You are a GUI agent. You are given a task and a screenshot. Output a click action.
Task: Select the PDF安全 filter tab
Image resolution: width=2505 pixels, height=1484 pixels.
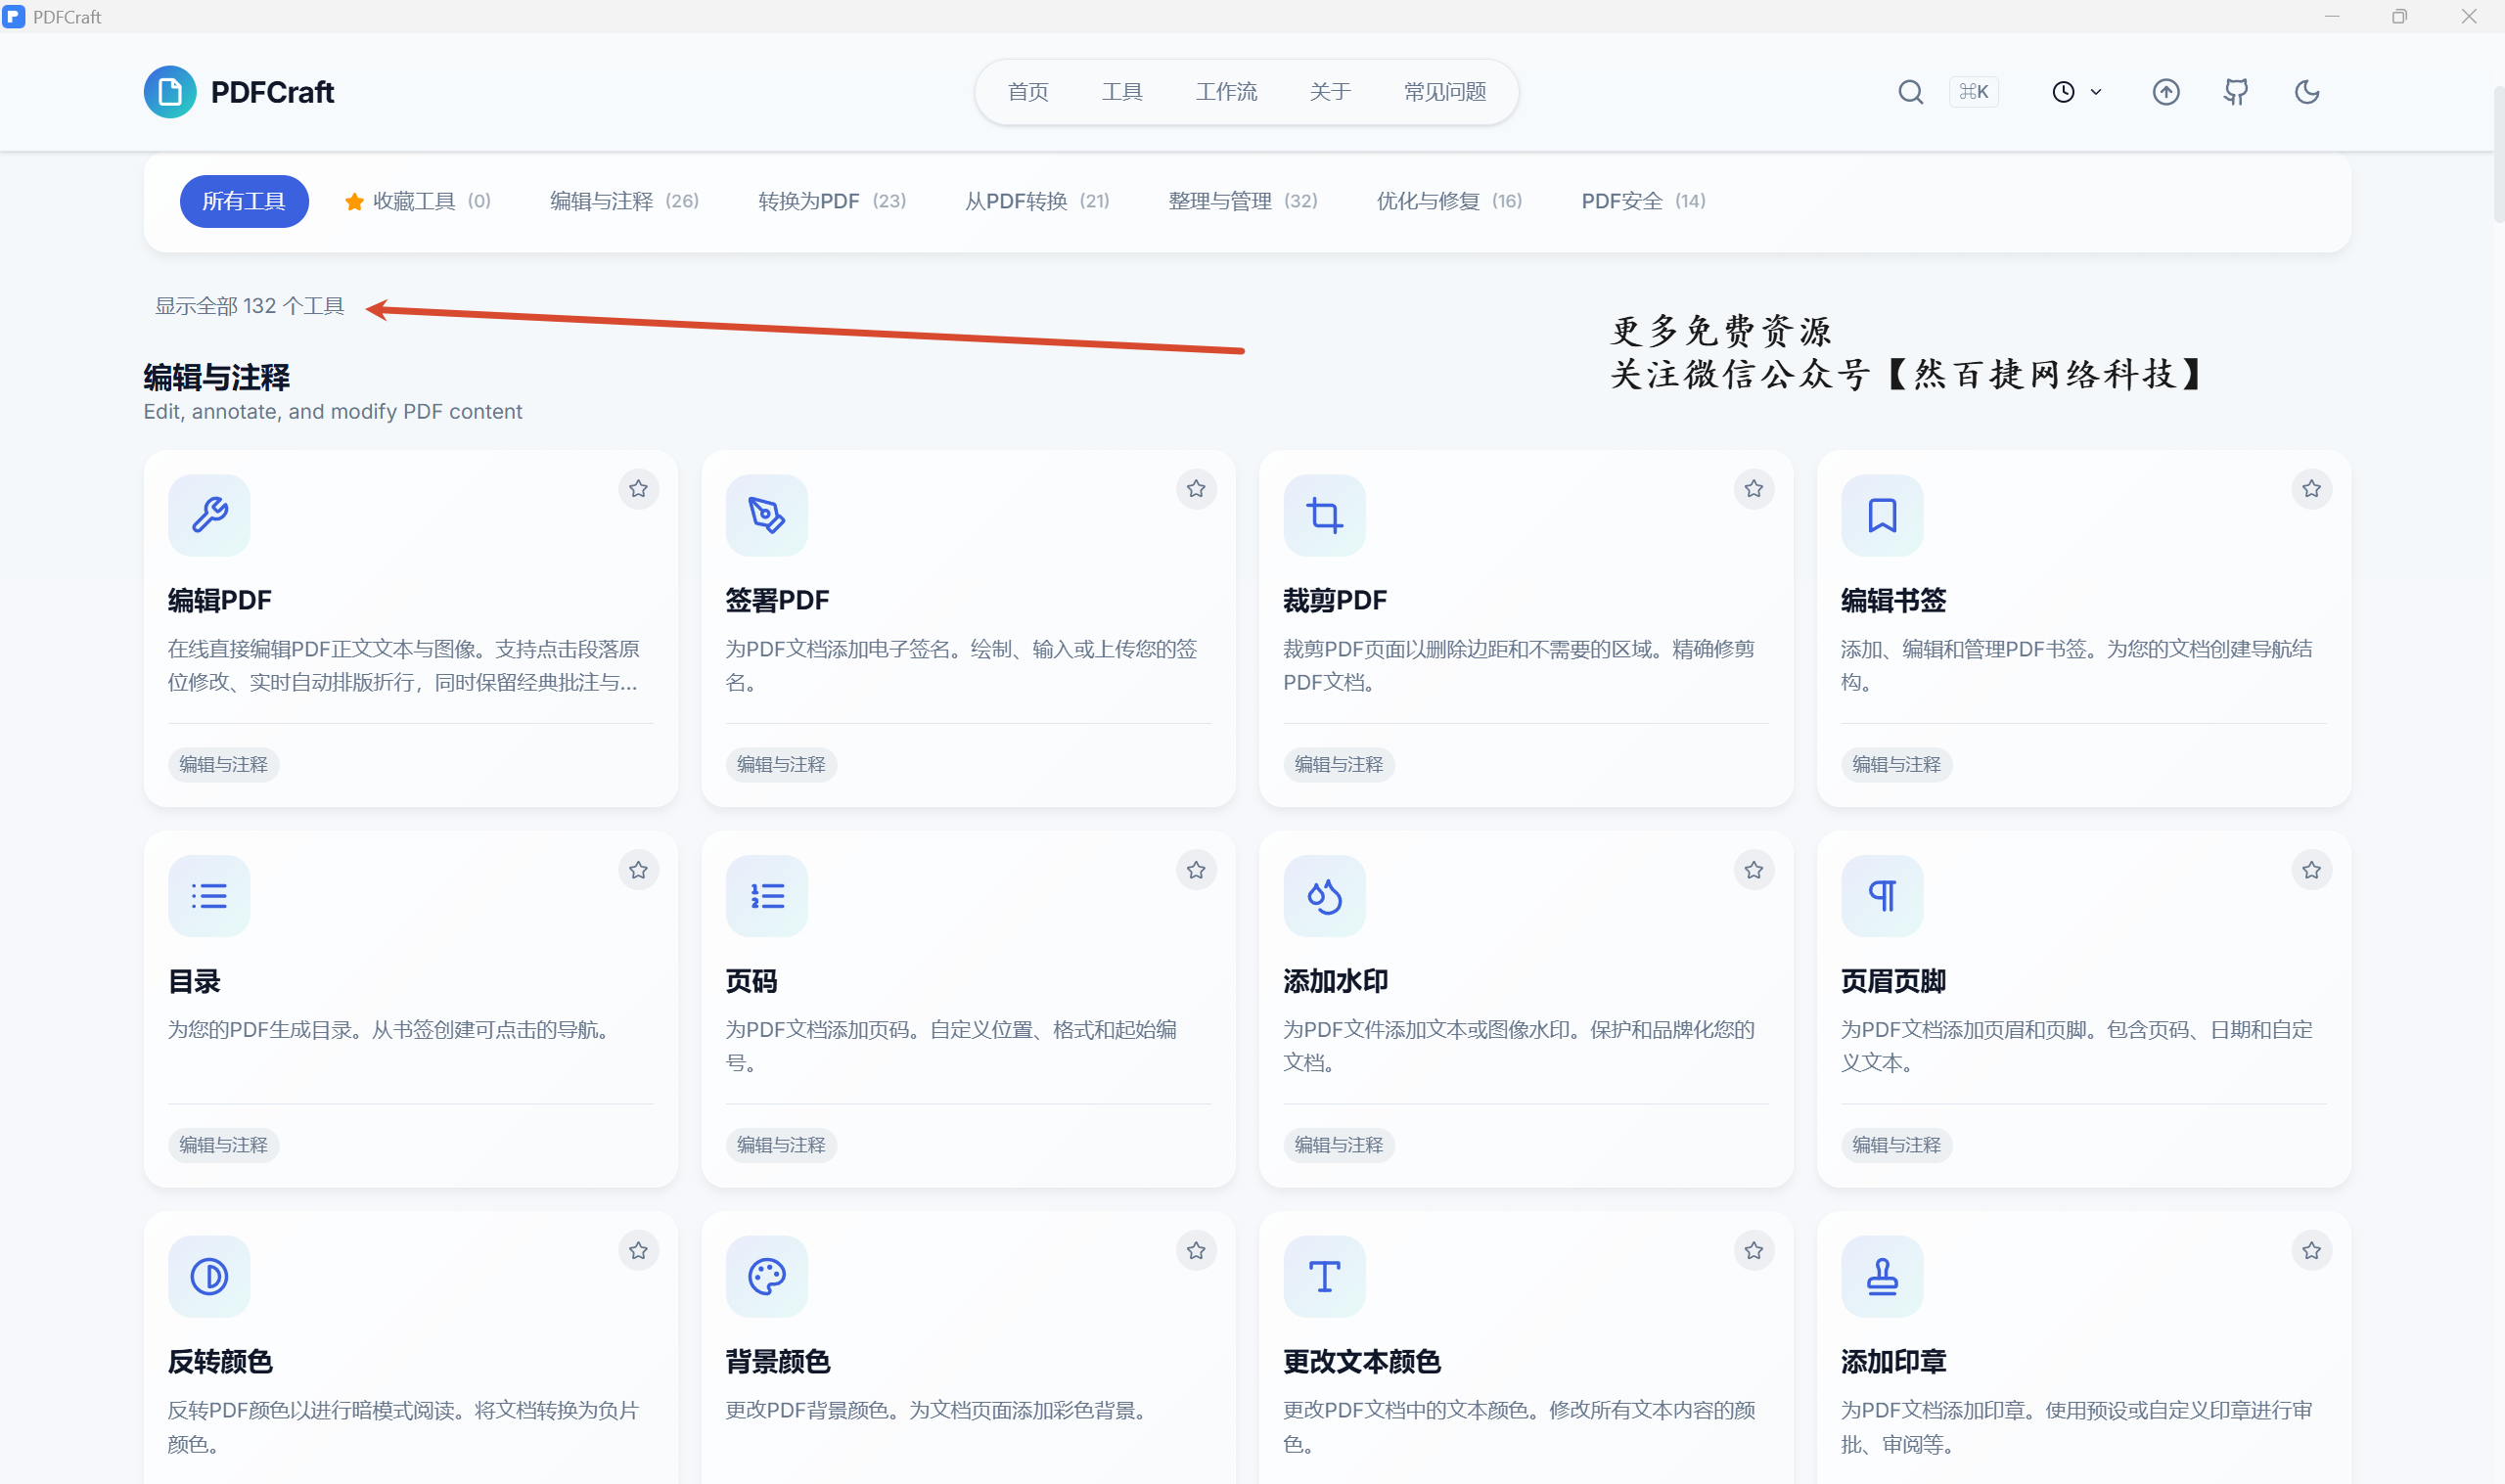(x=1643, y=201)
